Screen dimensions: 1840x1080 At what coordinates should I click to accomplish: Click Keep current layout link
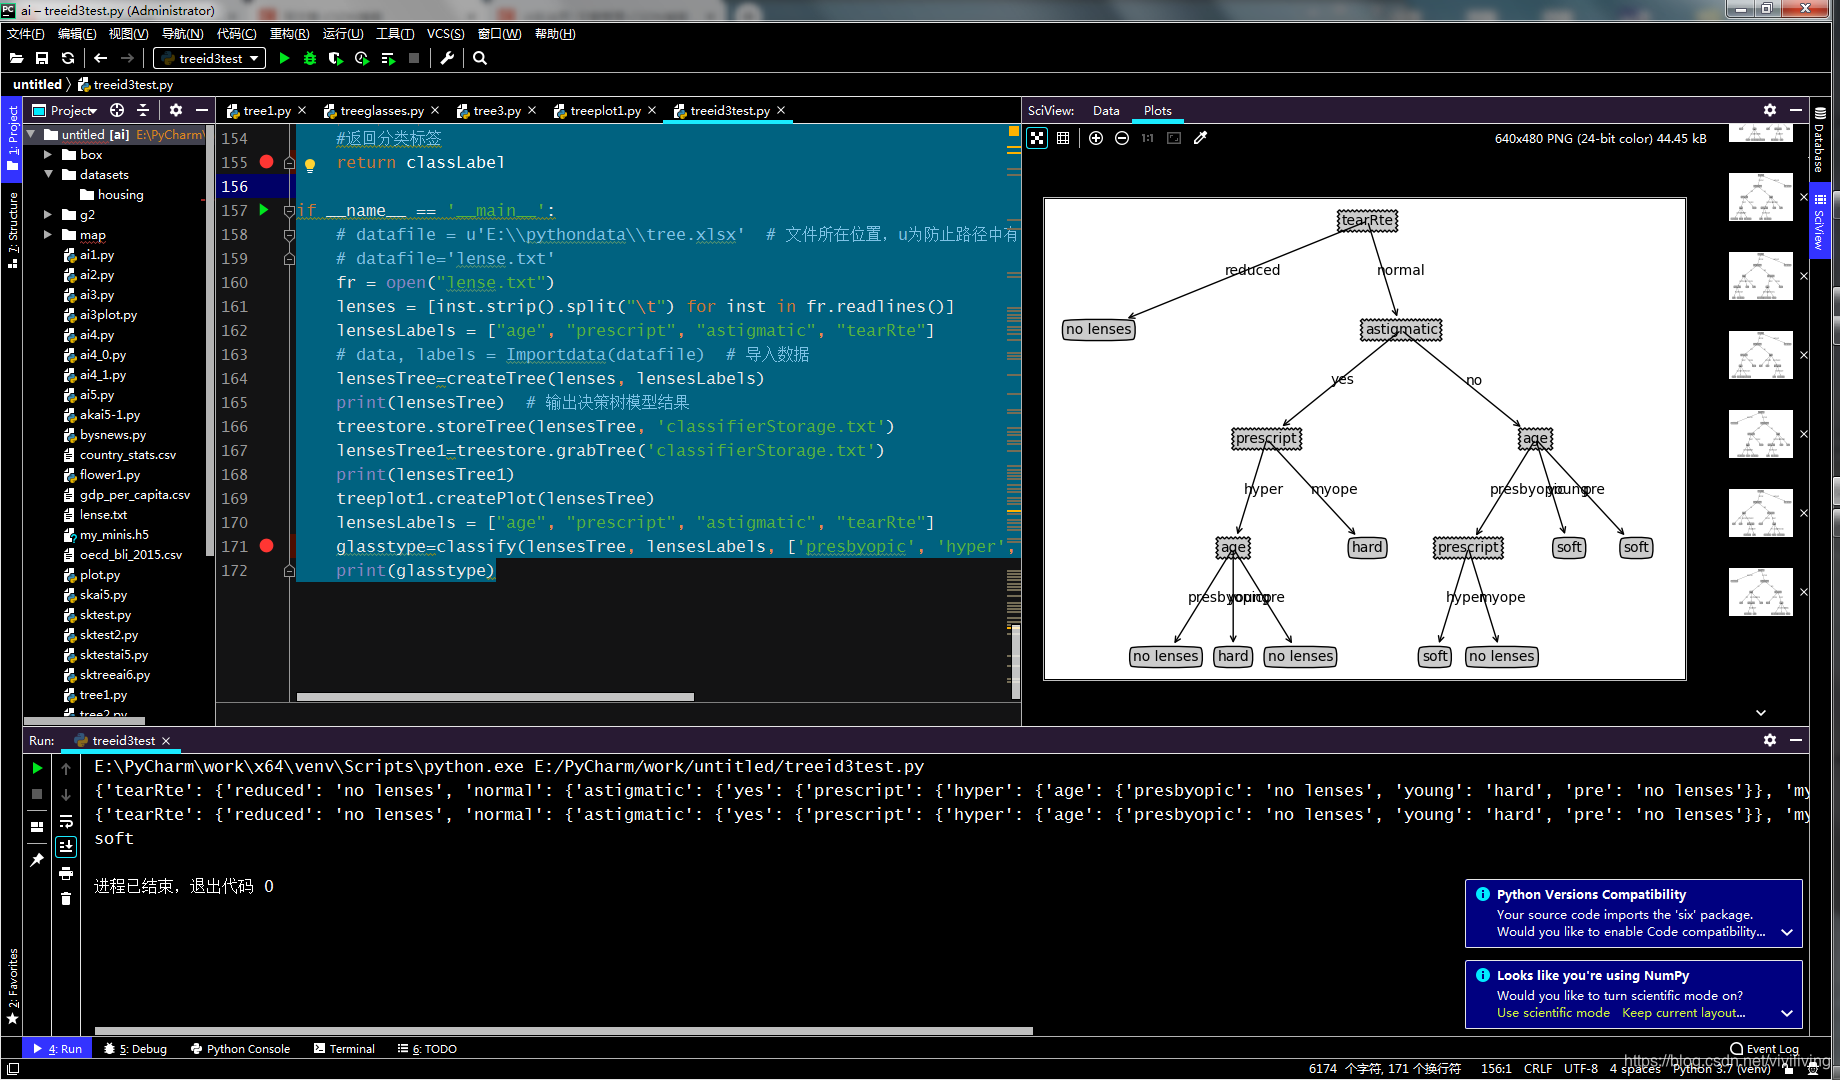click(x=1683, y=1013)
